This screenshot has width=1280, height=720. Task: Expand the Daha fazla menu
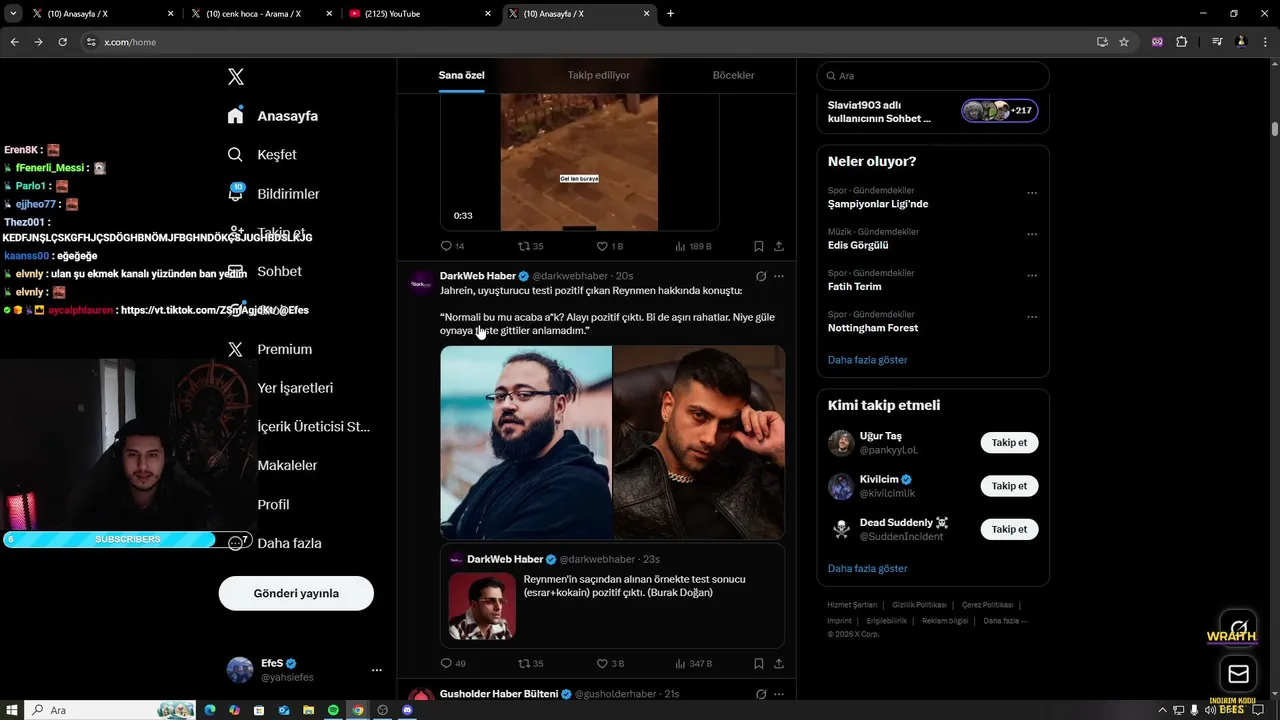[x=275, y=544]
